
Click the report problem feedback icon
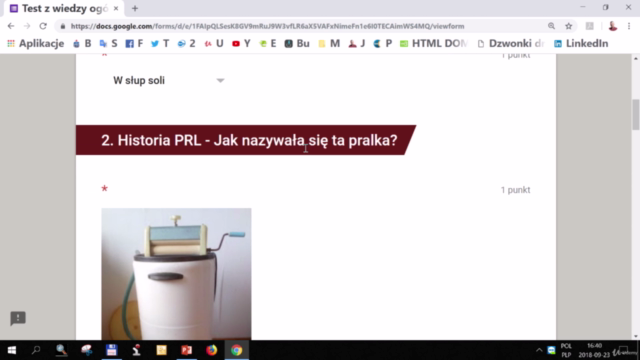(18, 318)
